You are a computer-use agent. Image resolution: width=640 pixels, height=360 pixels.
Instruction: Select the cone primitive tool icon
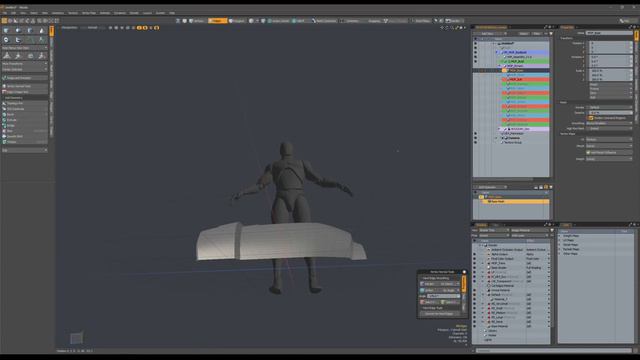click(x=42, y=31)
